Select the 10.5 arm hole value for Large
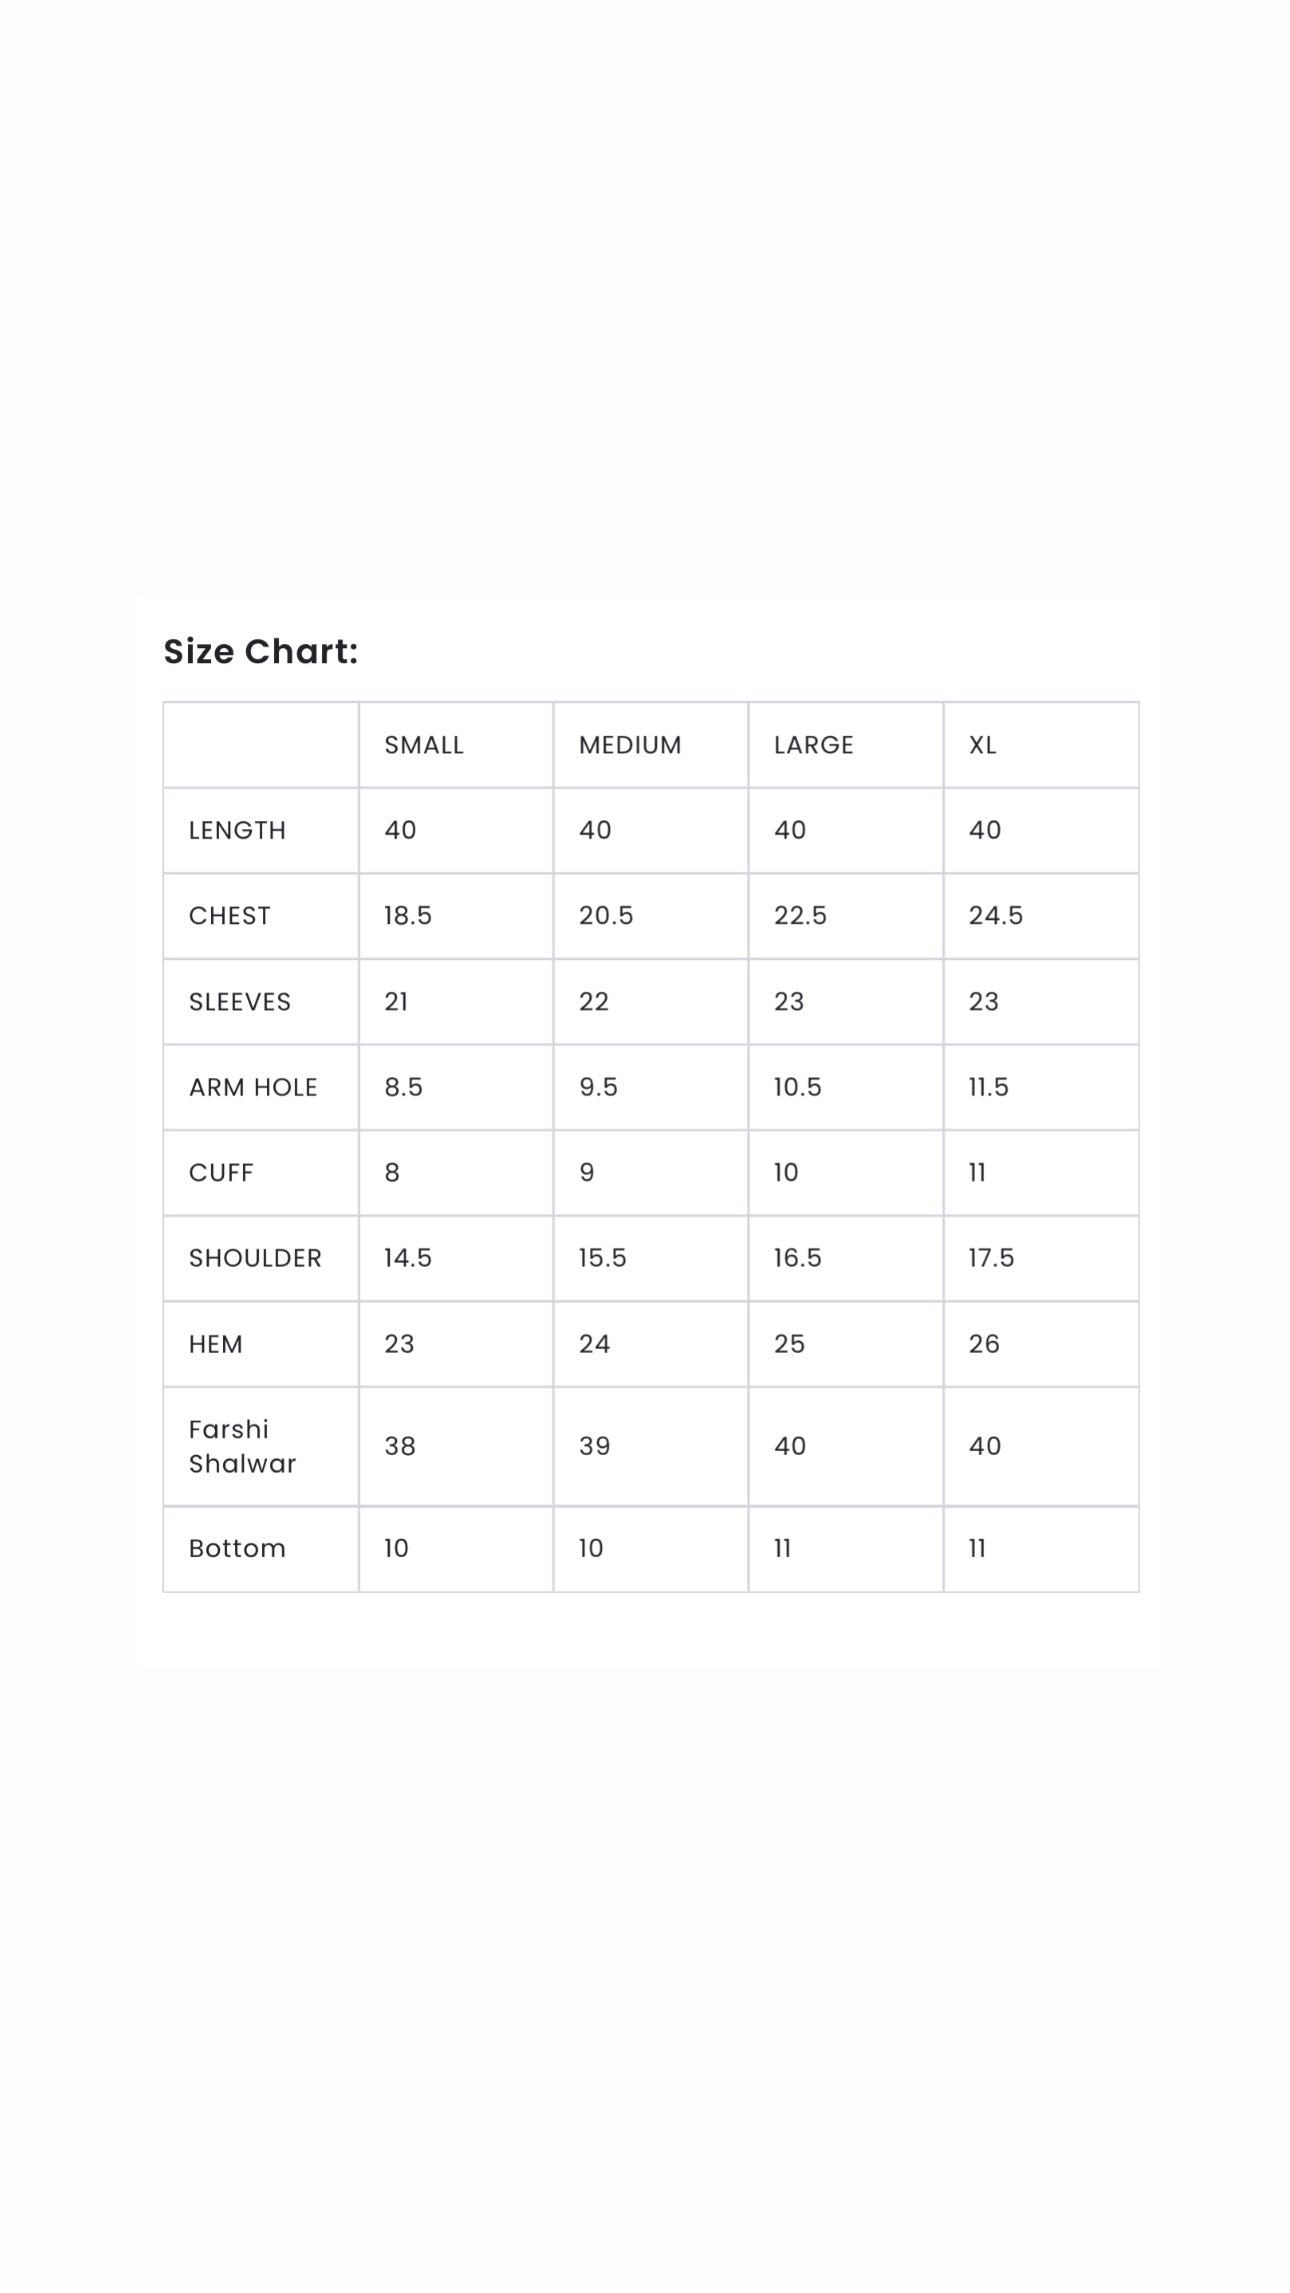The image size is (1290, 2293). [x=797, y=1087]
